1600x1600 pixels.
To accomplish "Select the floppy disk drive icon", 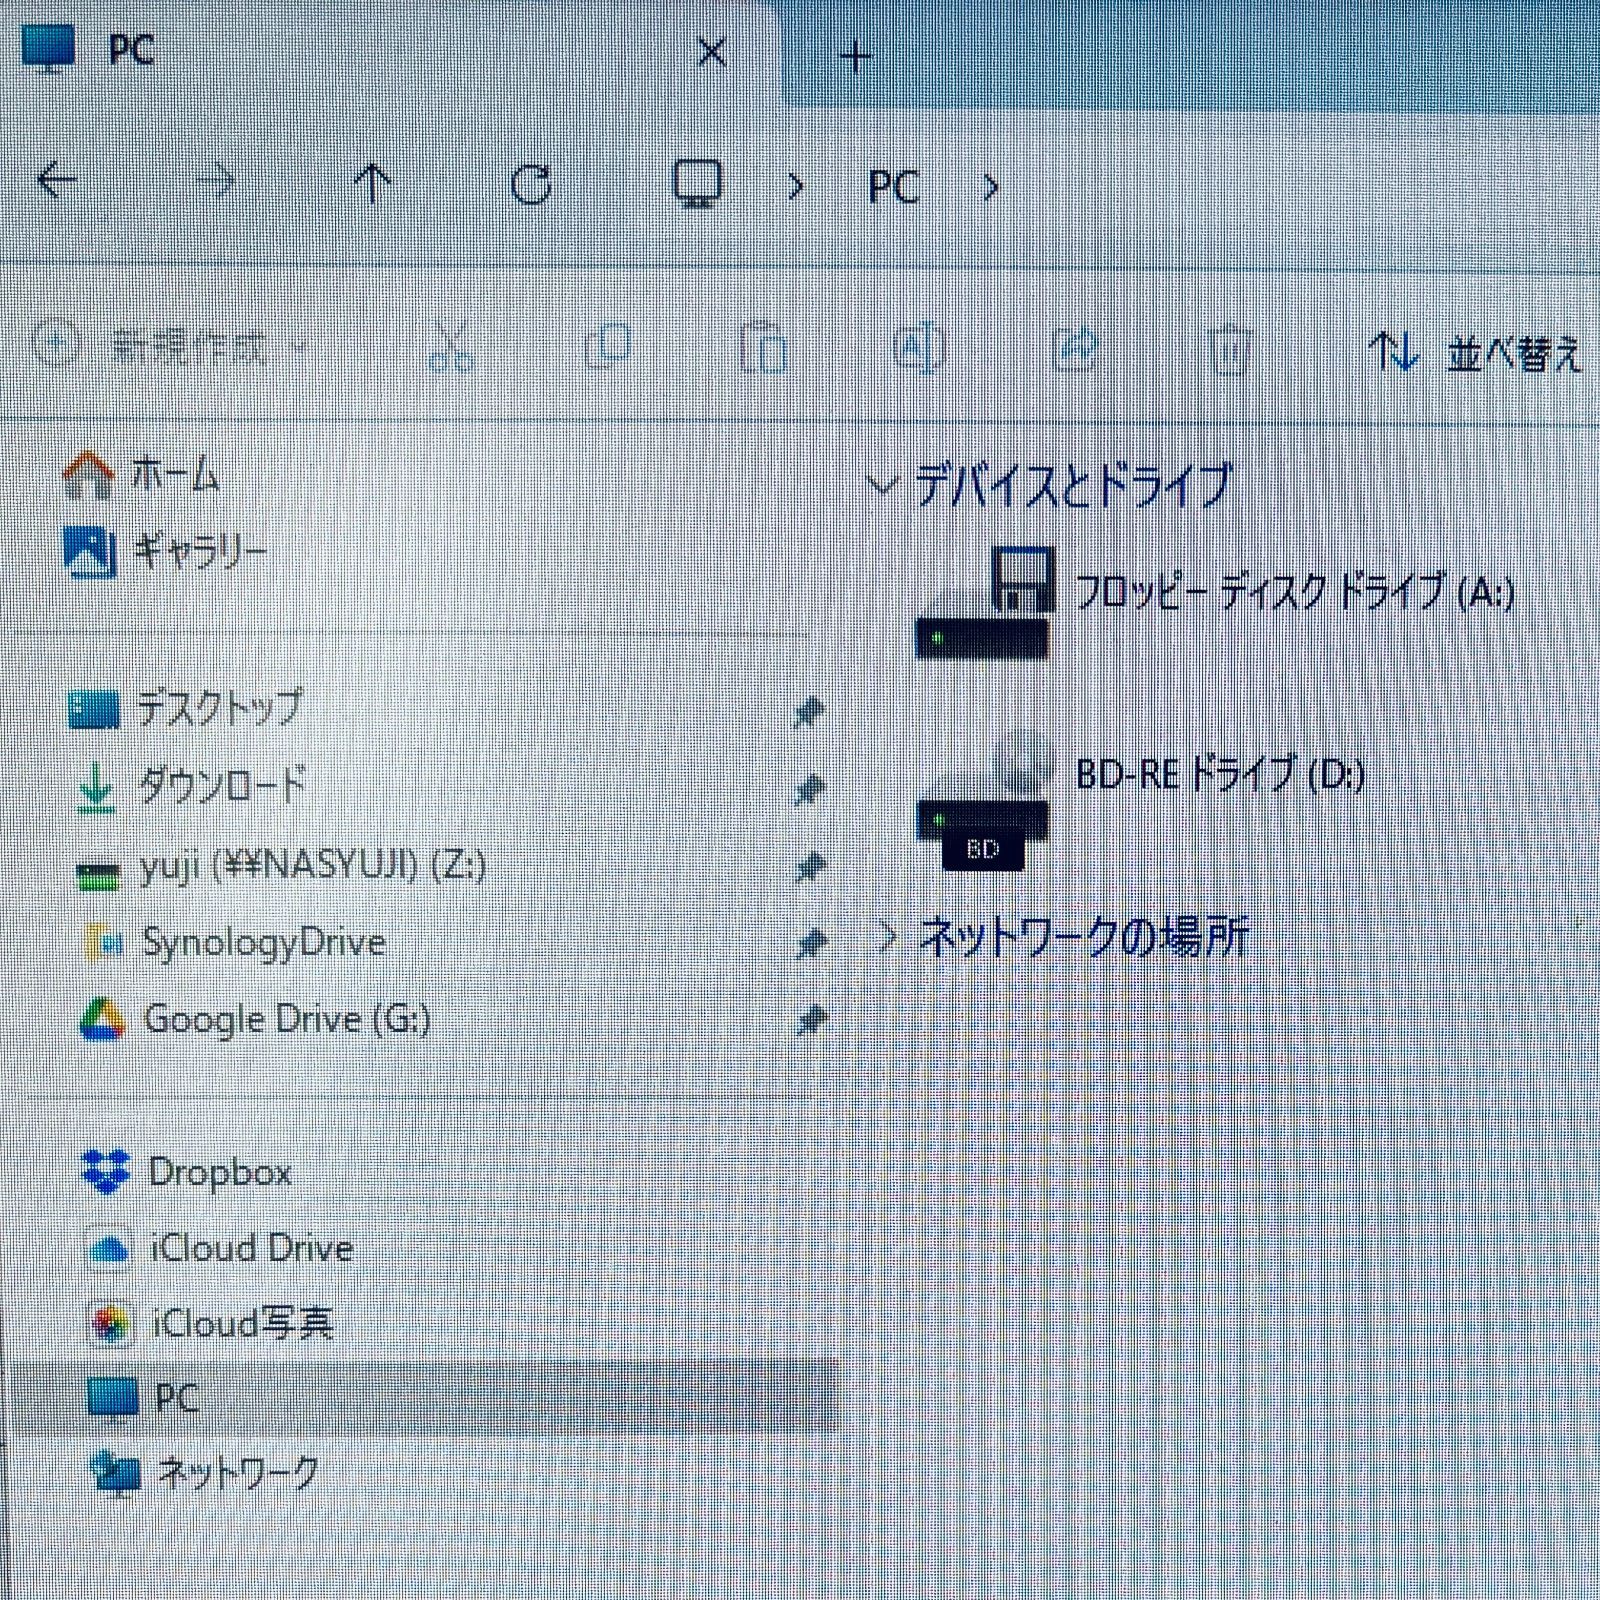I will pos(985,602).
